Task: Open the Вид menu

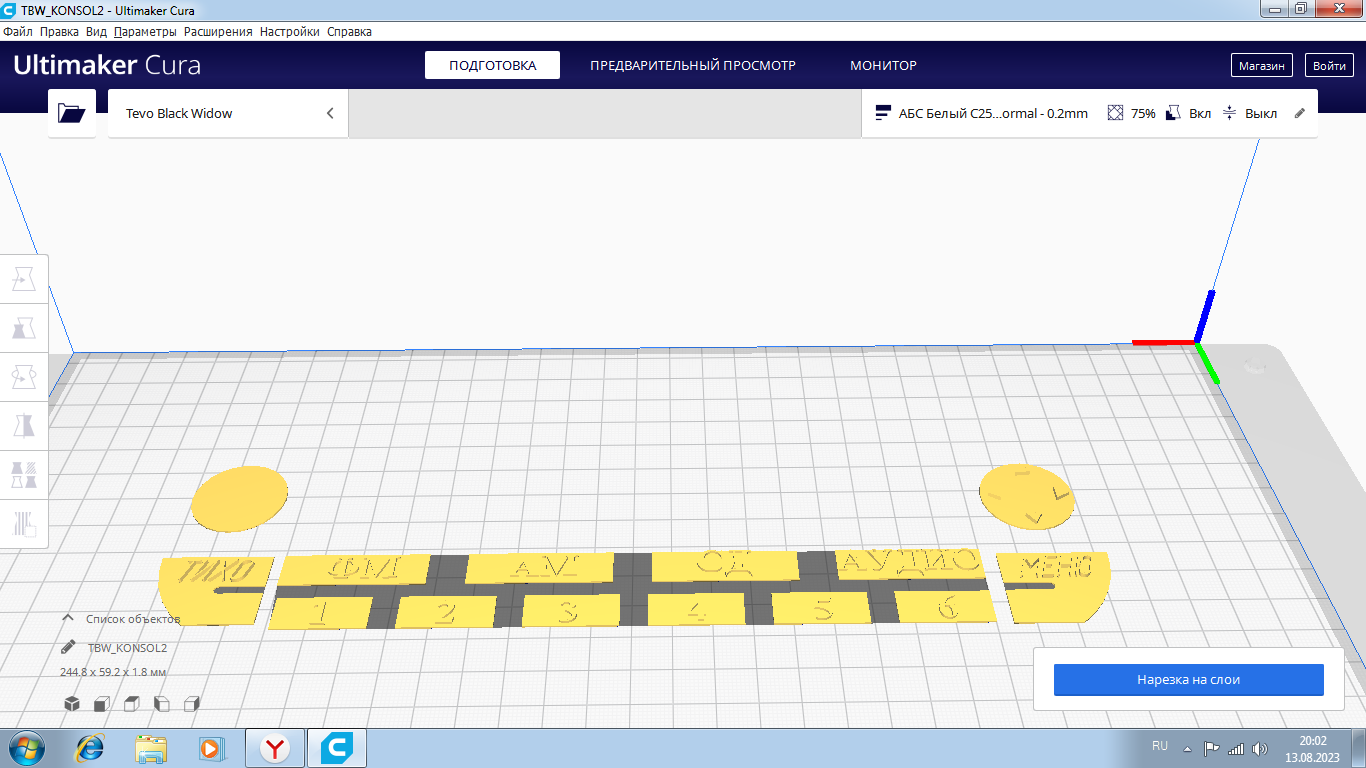Action: point(96,31)
